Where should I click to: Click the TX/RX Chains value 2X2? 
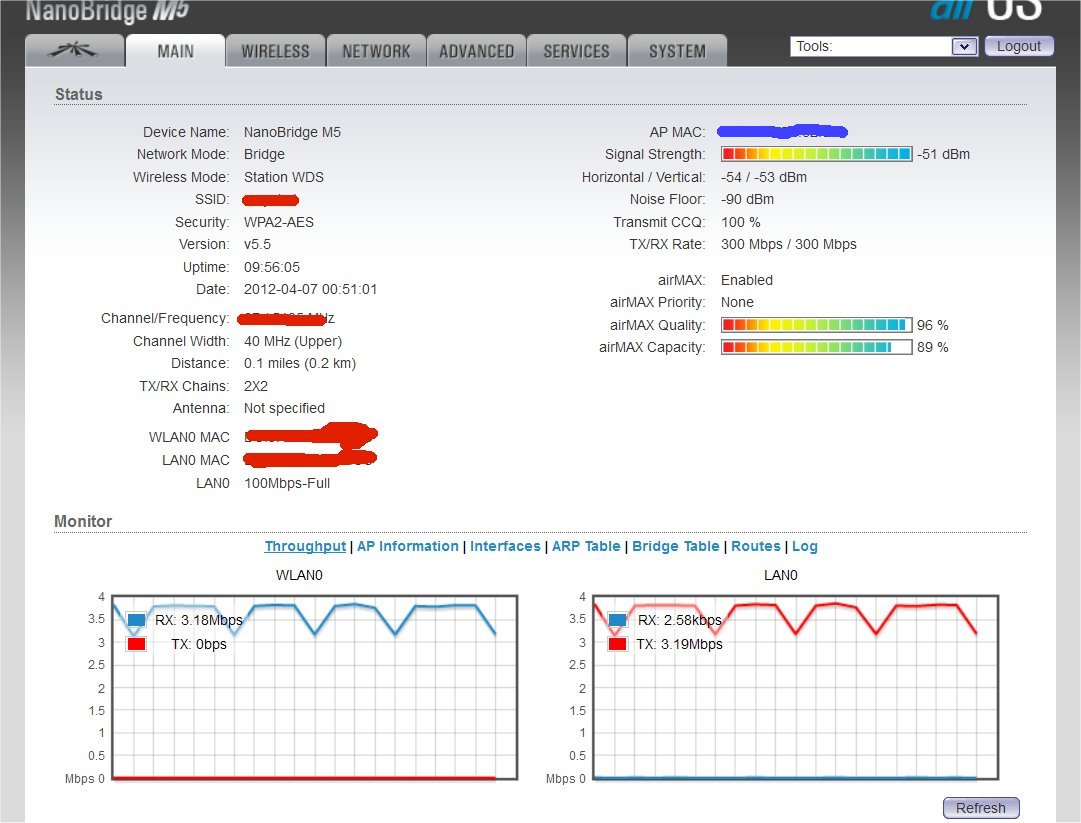(x=256, y=386)
